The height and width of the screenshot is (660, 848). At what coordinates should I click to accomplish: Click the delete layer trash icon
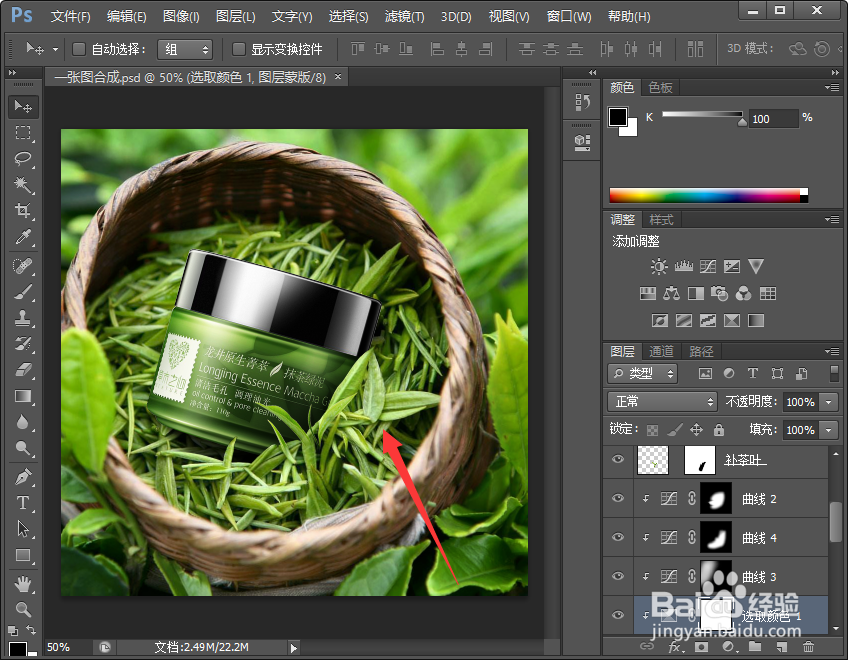808,646
